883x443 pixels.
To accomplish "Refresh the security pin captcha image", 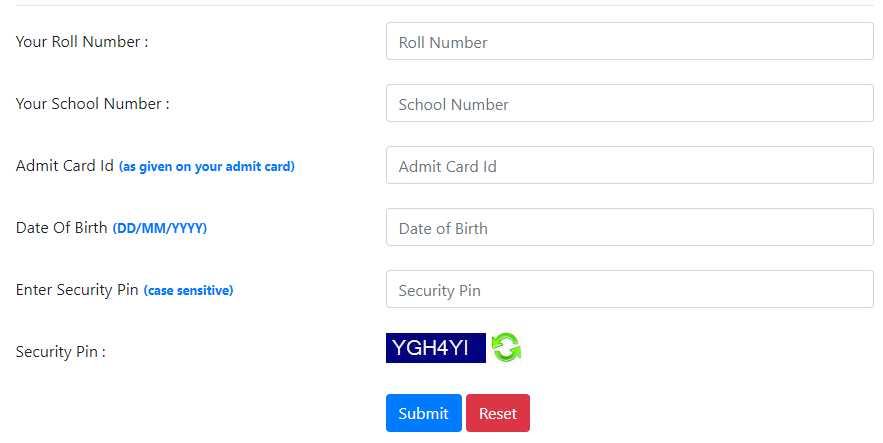I will (x=506, y=348).
